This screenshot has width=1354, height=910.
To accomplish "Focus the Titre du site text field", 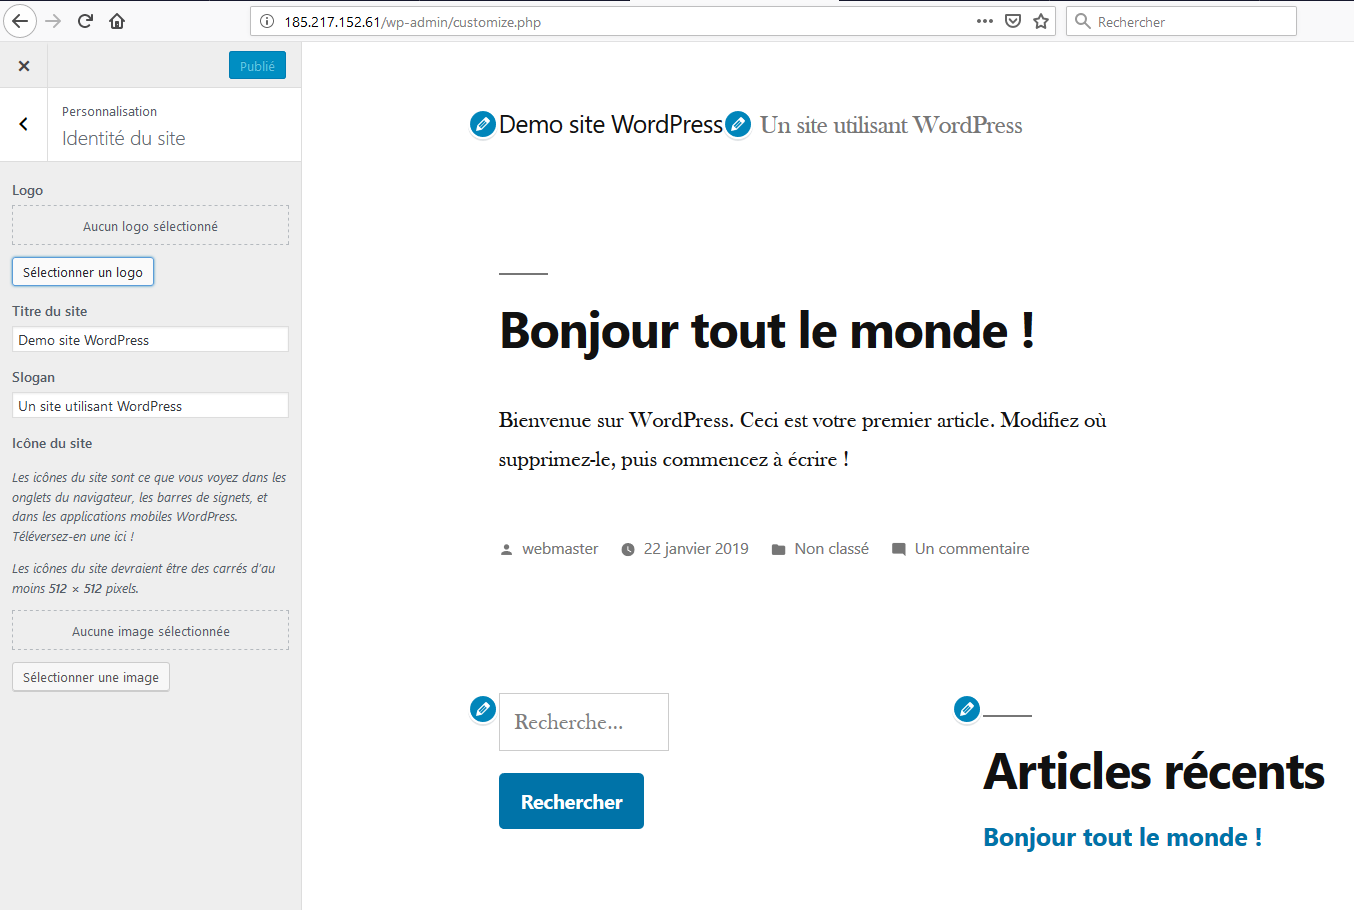I will pos(150,340).
